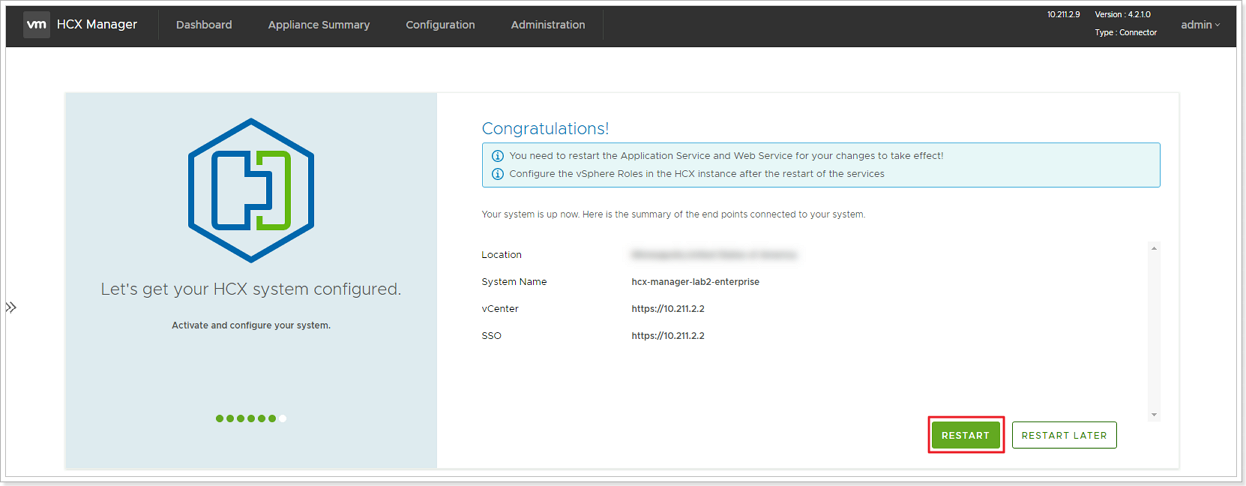Viewport: 1246px width, 486px height.
Task: Click the summary scrollbar down arrow
Action: coord(1154,414)
